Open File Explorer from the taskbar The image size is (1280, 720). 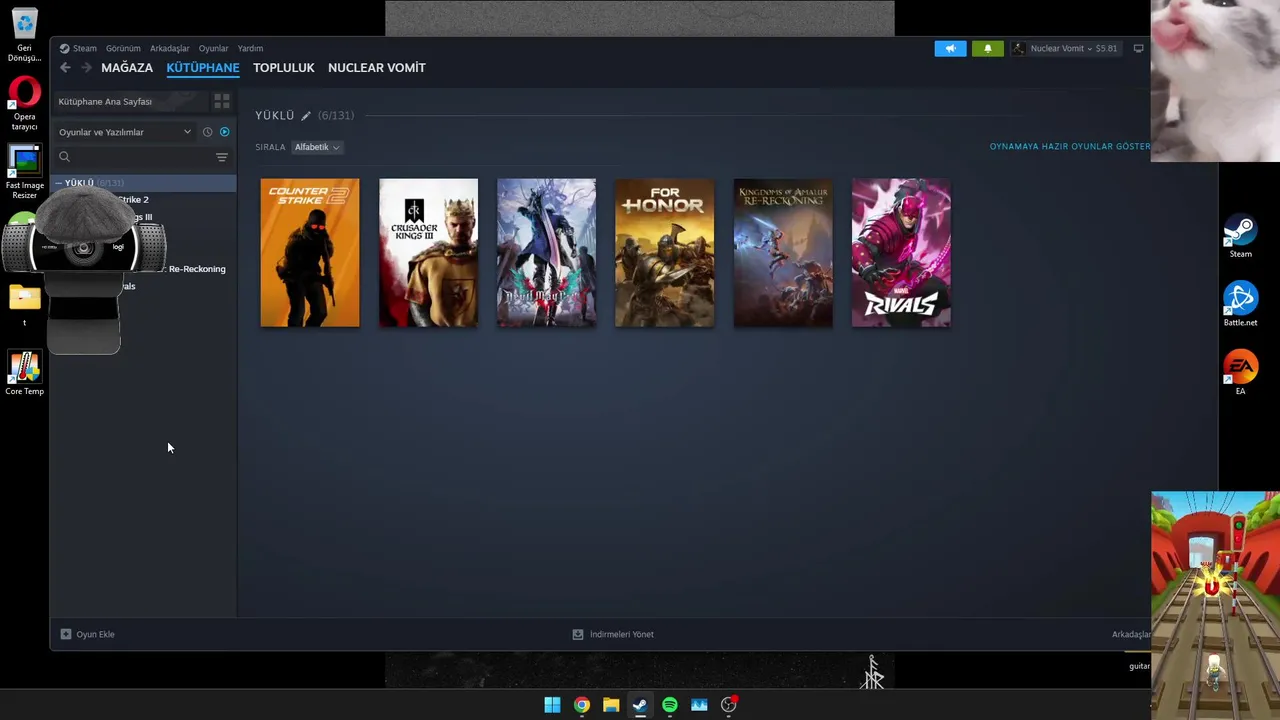click(611, 705)
